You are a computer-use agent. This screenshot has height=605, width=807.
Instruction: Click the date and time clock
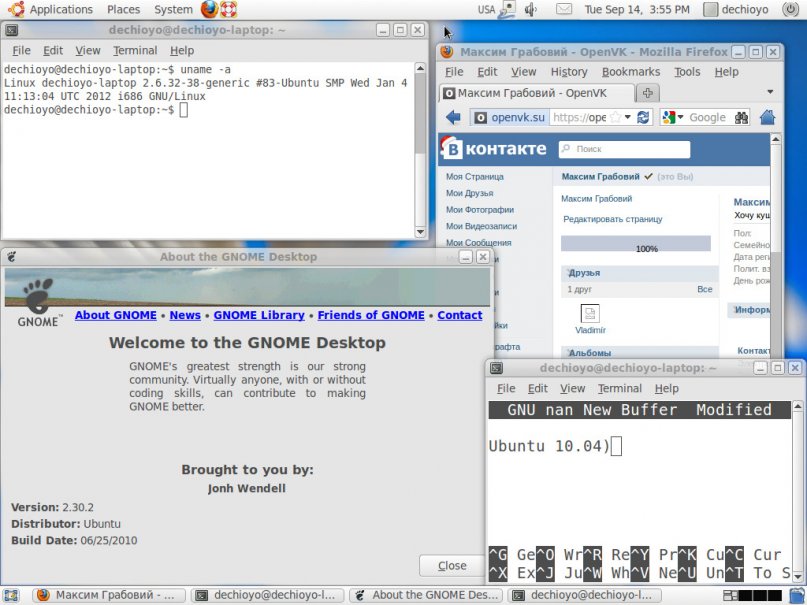pyautogui.click(x=637, y=9)
